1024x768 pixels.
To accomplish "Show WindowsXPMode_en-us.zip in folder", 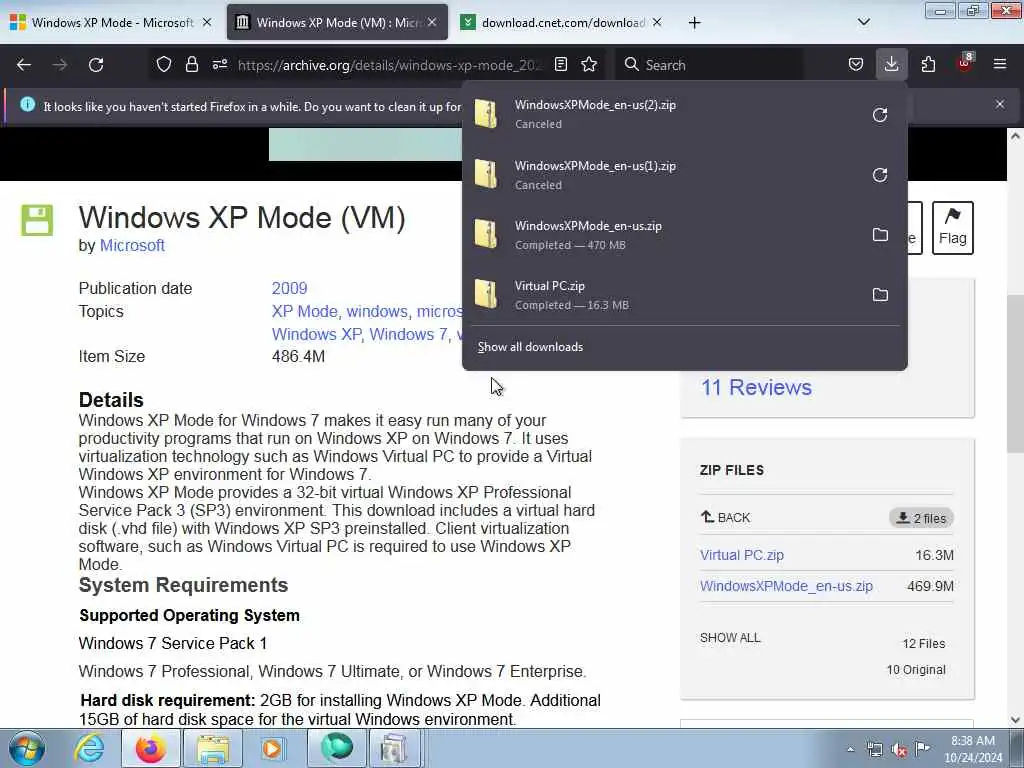I will coord(880,234).
